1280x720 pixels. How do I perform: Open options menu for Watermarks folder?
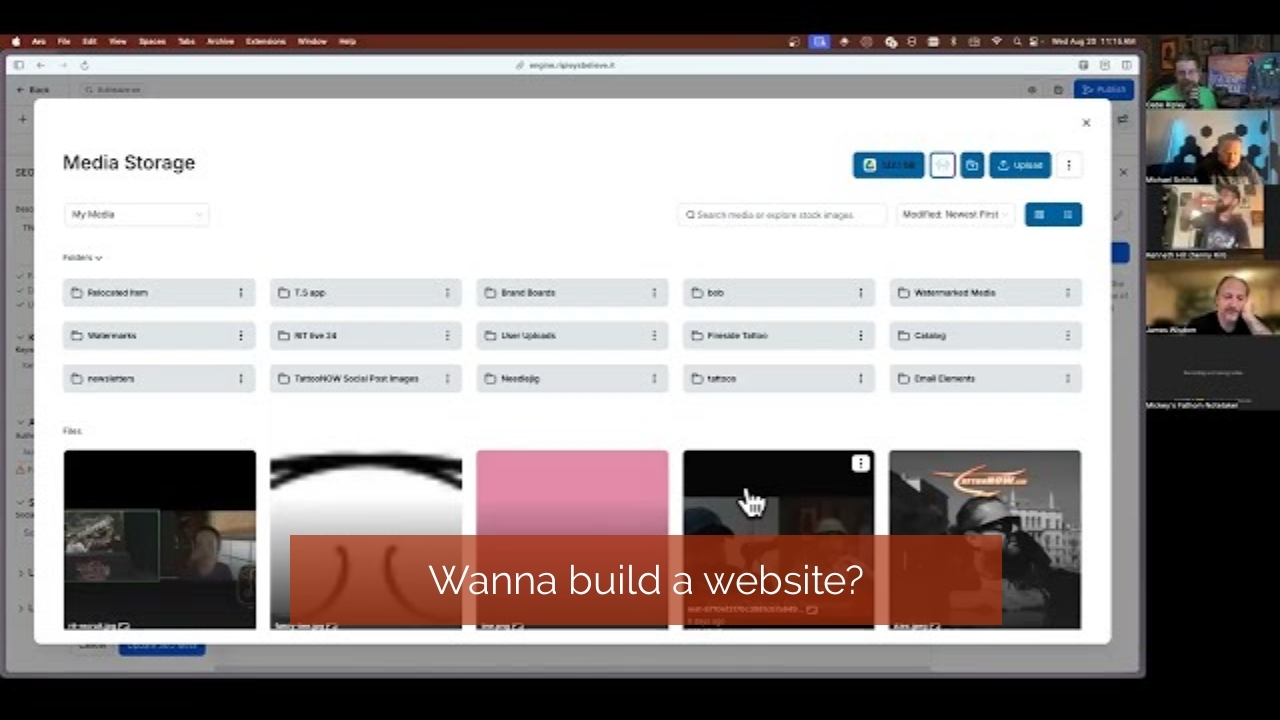[x=241, y=336]
